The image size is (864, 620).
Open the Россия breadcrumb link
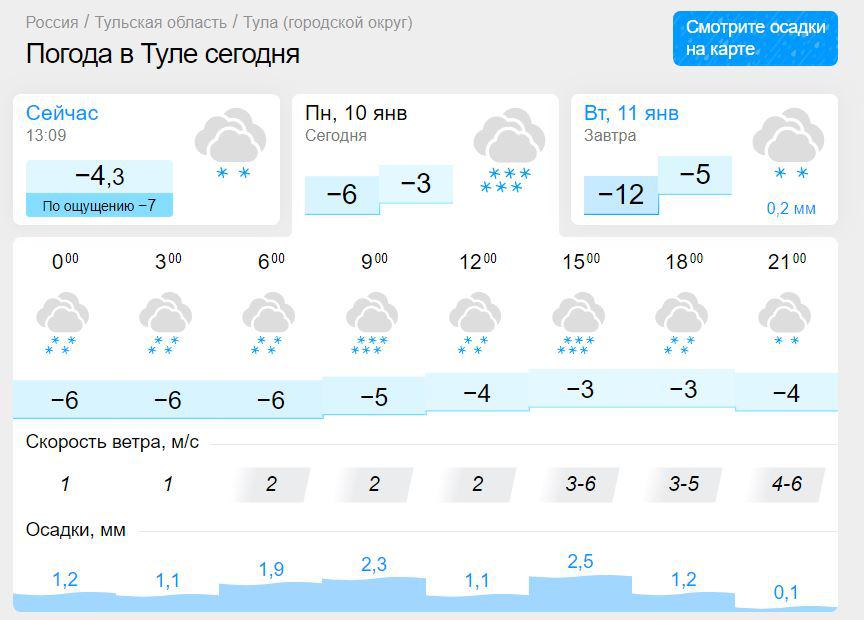(52, 23)
